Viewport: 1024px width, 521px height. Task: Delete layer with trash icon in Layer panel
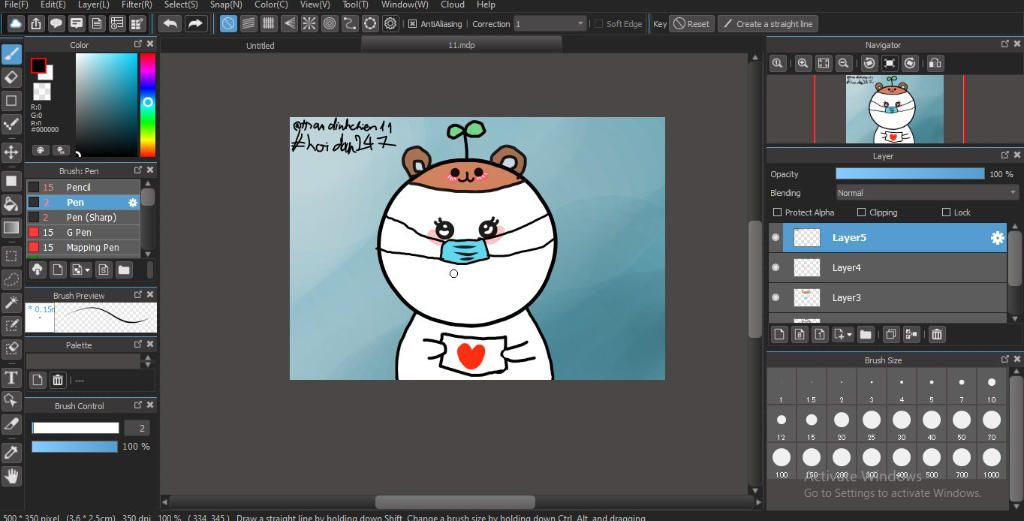click(936, 334)
